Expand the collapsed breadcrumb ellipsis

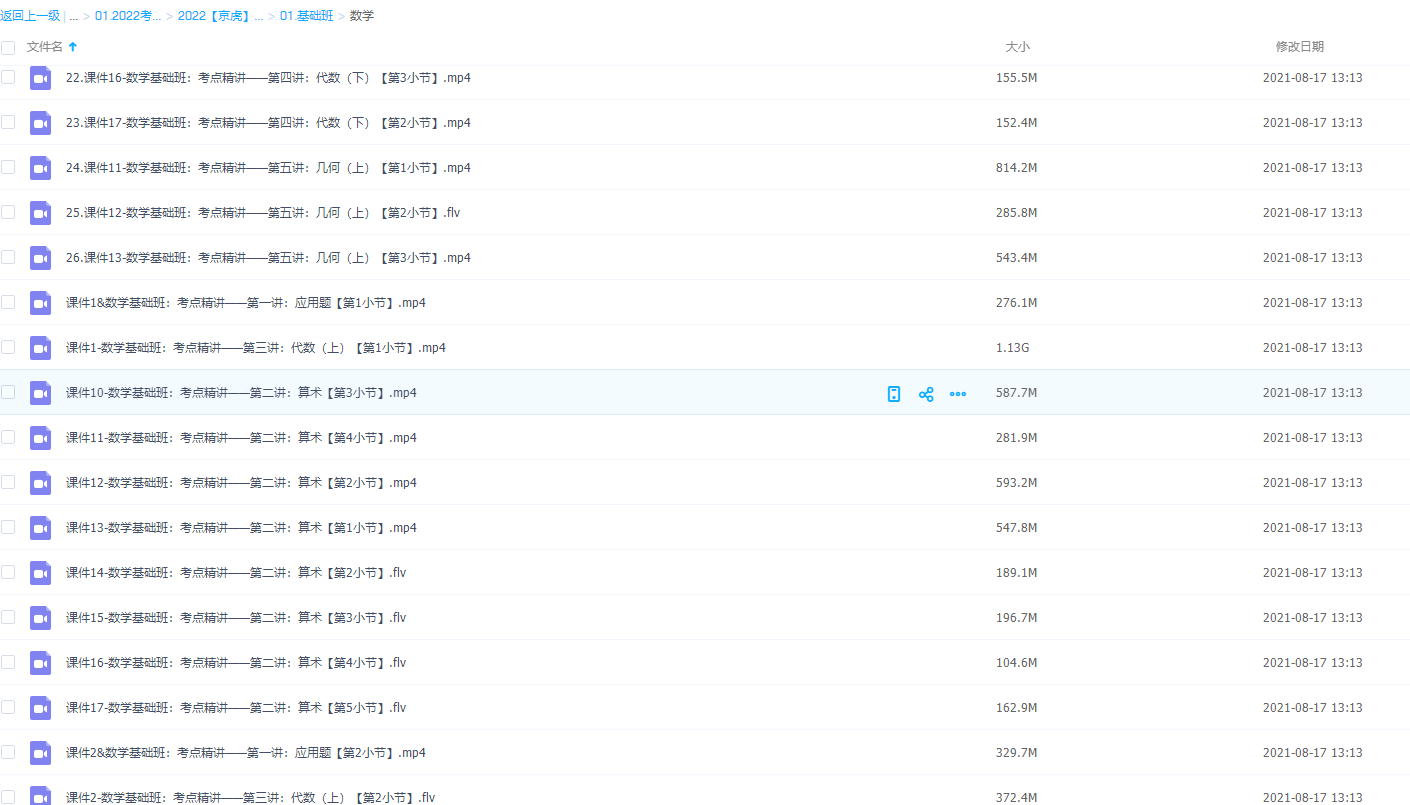point(74,16)
